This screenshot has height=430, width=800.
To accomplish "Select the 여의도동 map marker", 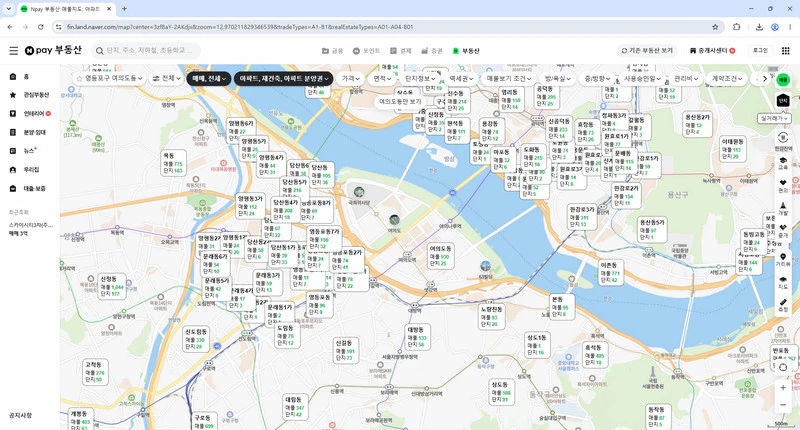I will point(440,255).
